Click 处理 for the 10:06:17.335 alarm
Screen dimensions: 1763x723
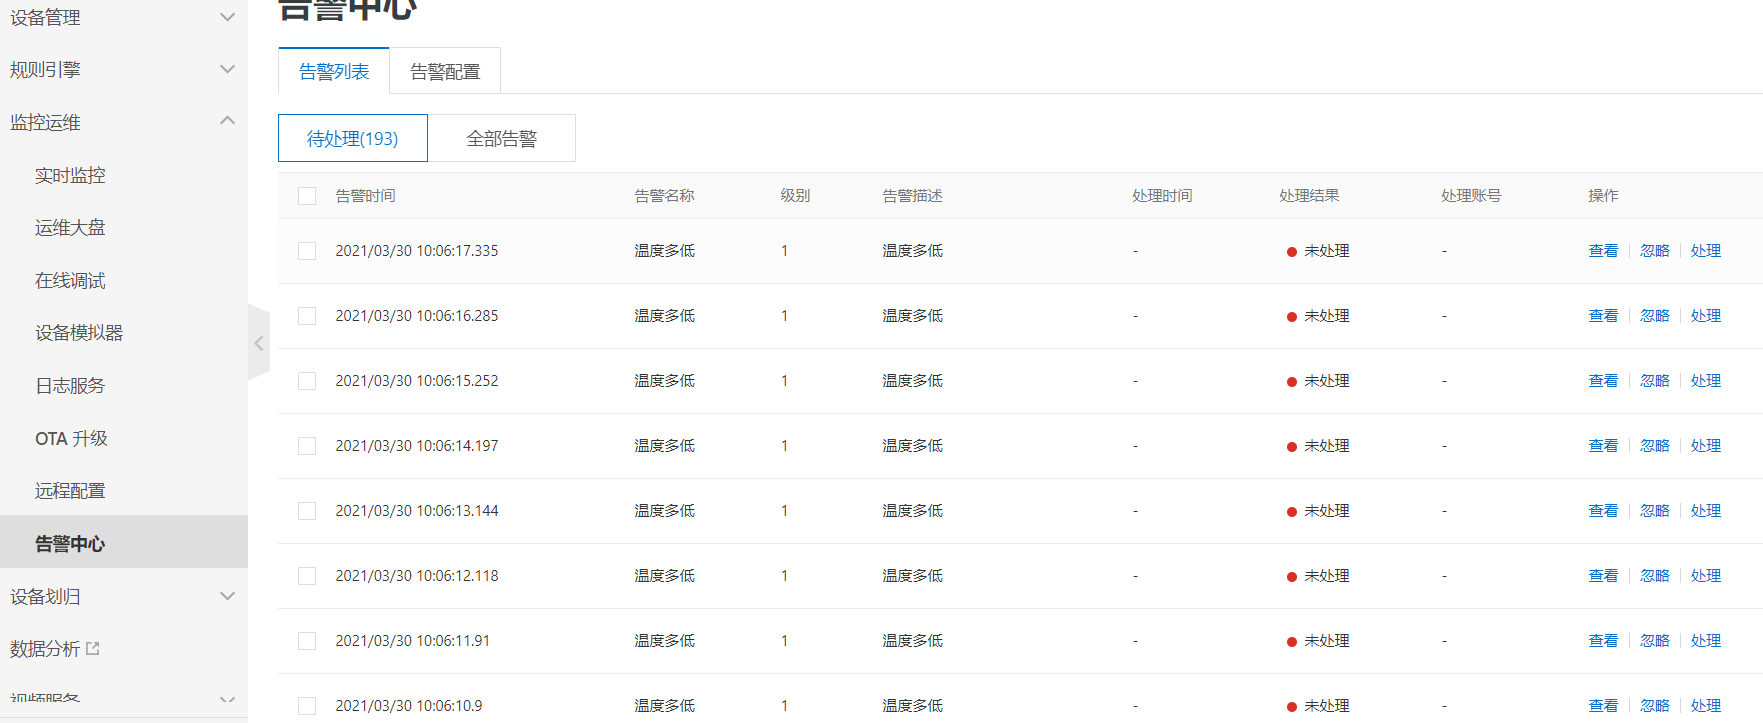(x=1706, y=251)
